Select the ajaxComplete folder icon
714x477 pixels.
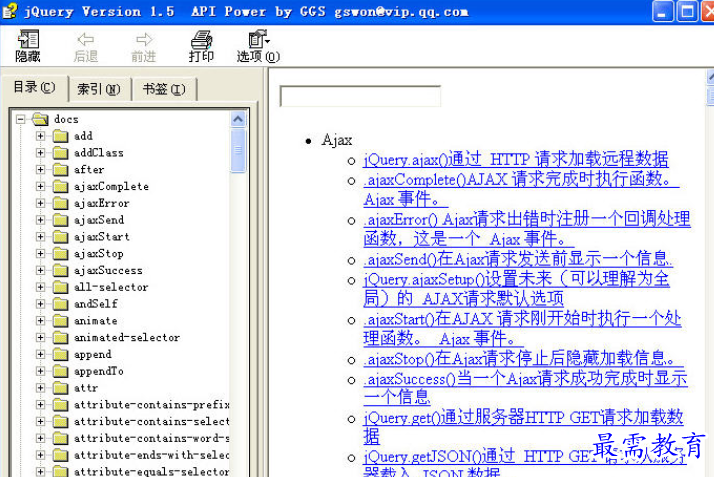click(60, 187)
